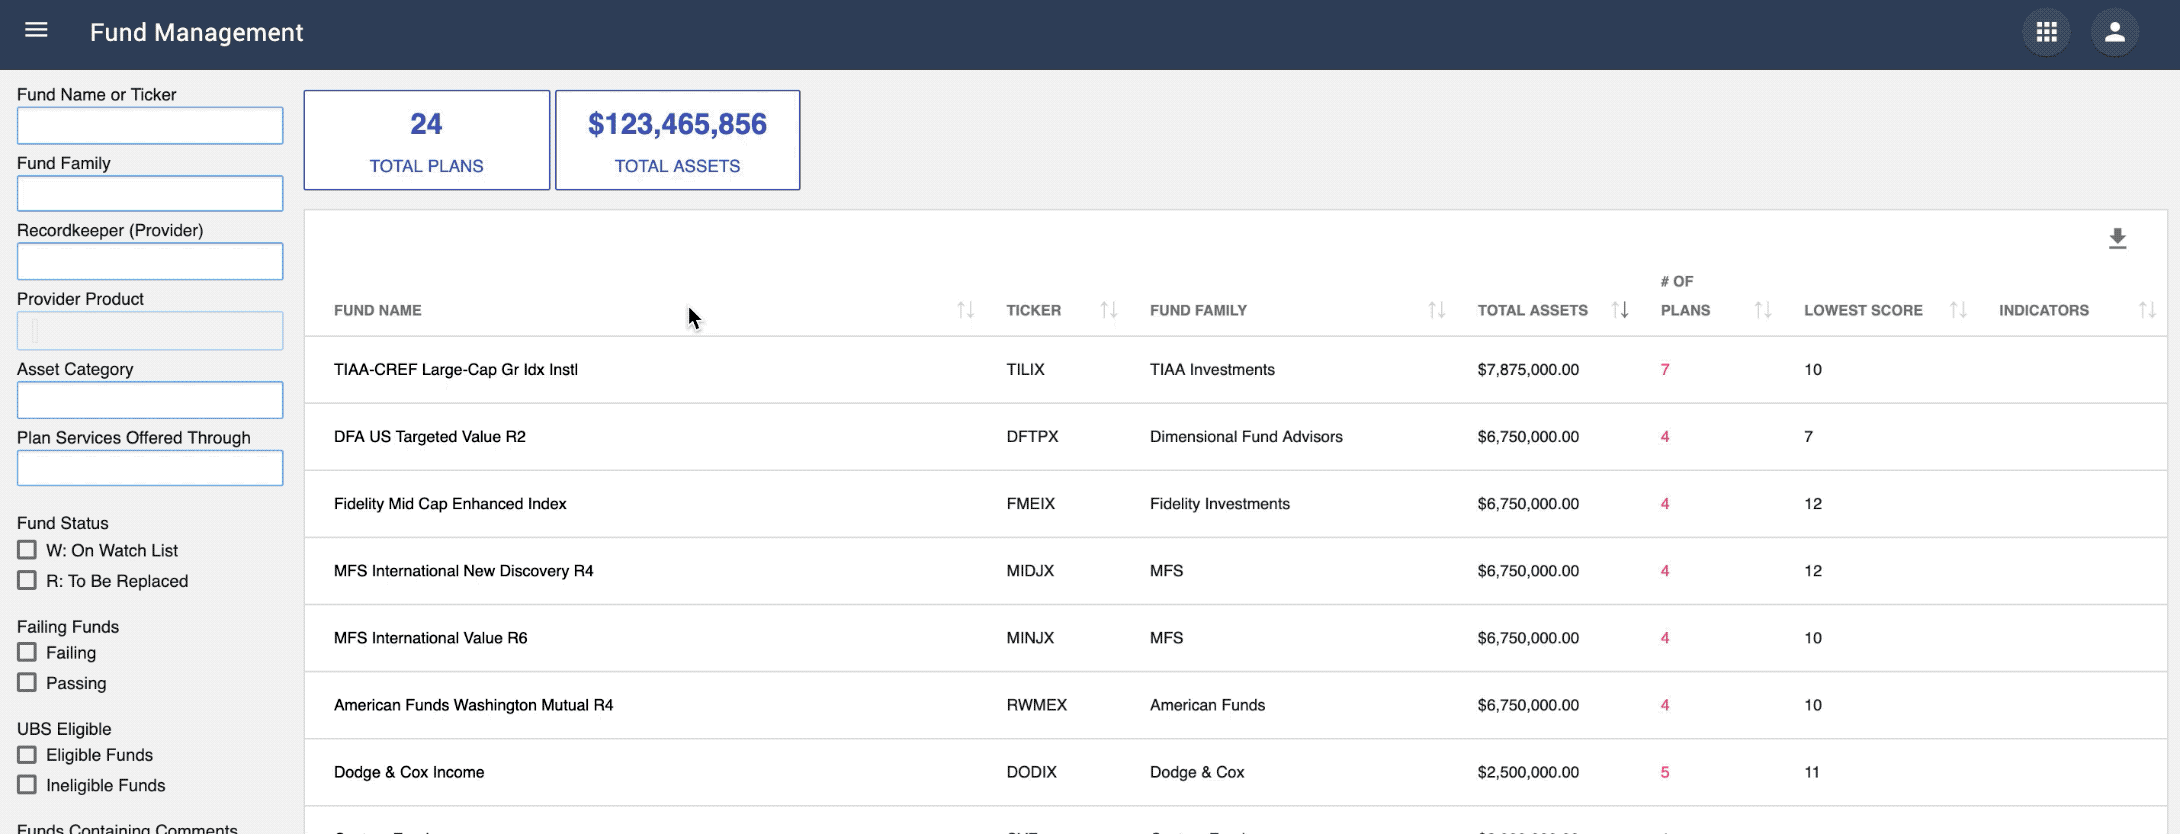Image resolution: width=2180 pixels, height=834 pixels.
Task: Open the user account profile icon
Action: 2114,33
